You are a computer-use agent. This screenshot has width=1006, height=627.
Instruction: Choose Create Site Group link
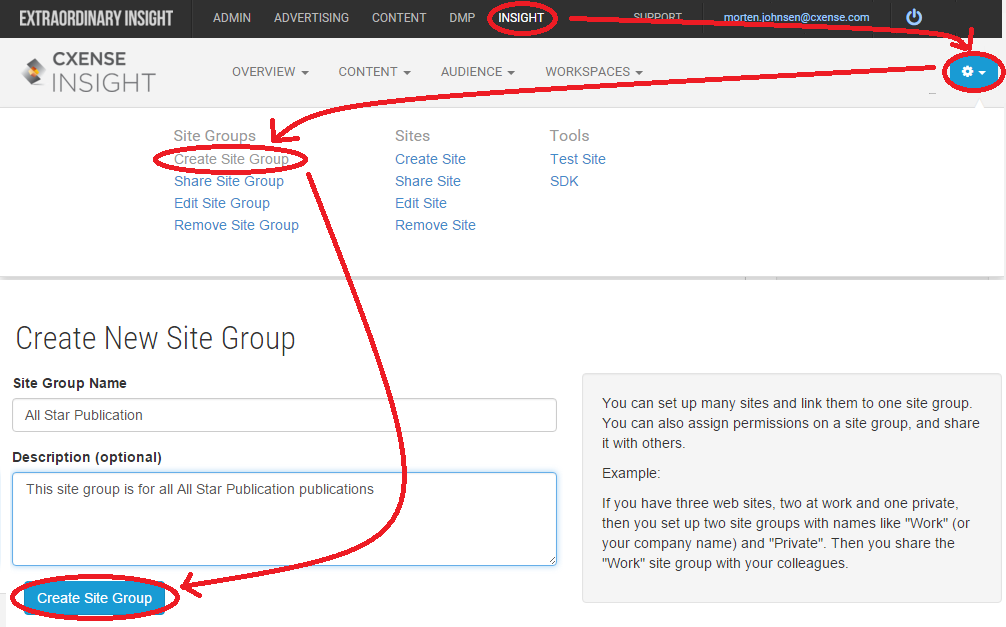[231, 159]
